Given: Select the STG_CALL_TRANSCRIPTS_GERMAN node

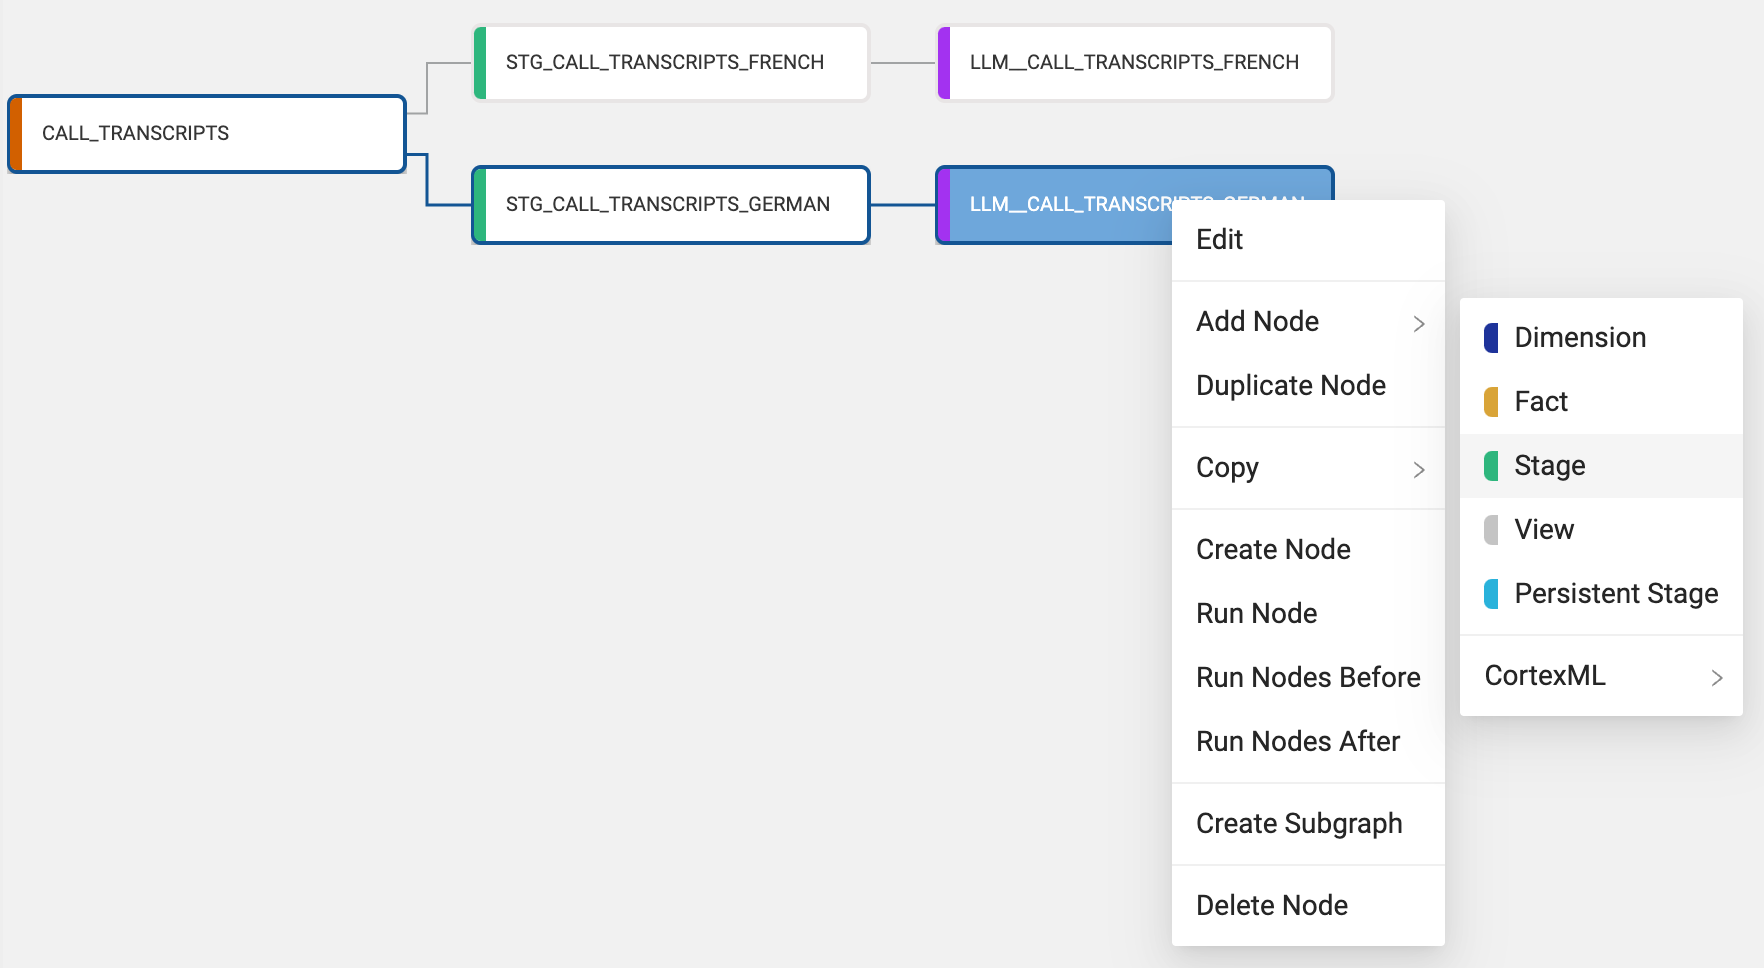Looking at the screenshot, I should [x=670, y=205].
